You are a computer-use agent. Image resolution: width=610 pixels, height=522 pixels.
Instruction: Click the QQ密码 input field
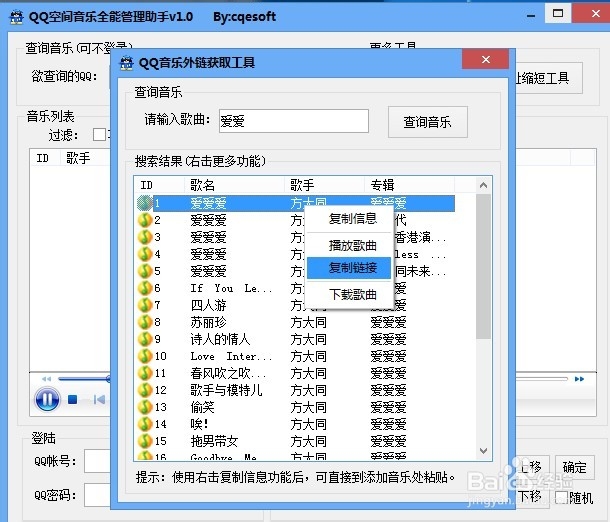tap(97, 495)
